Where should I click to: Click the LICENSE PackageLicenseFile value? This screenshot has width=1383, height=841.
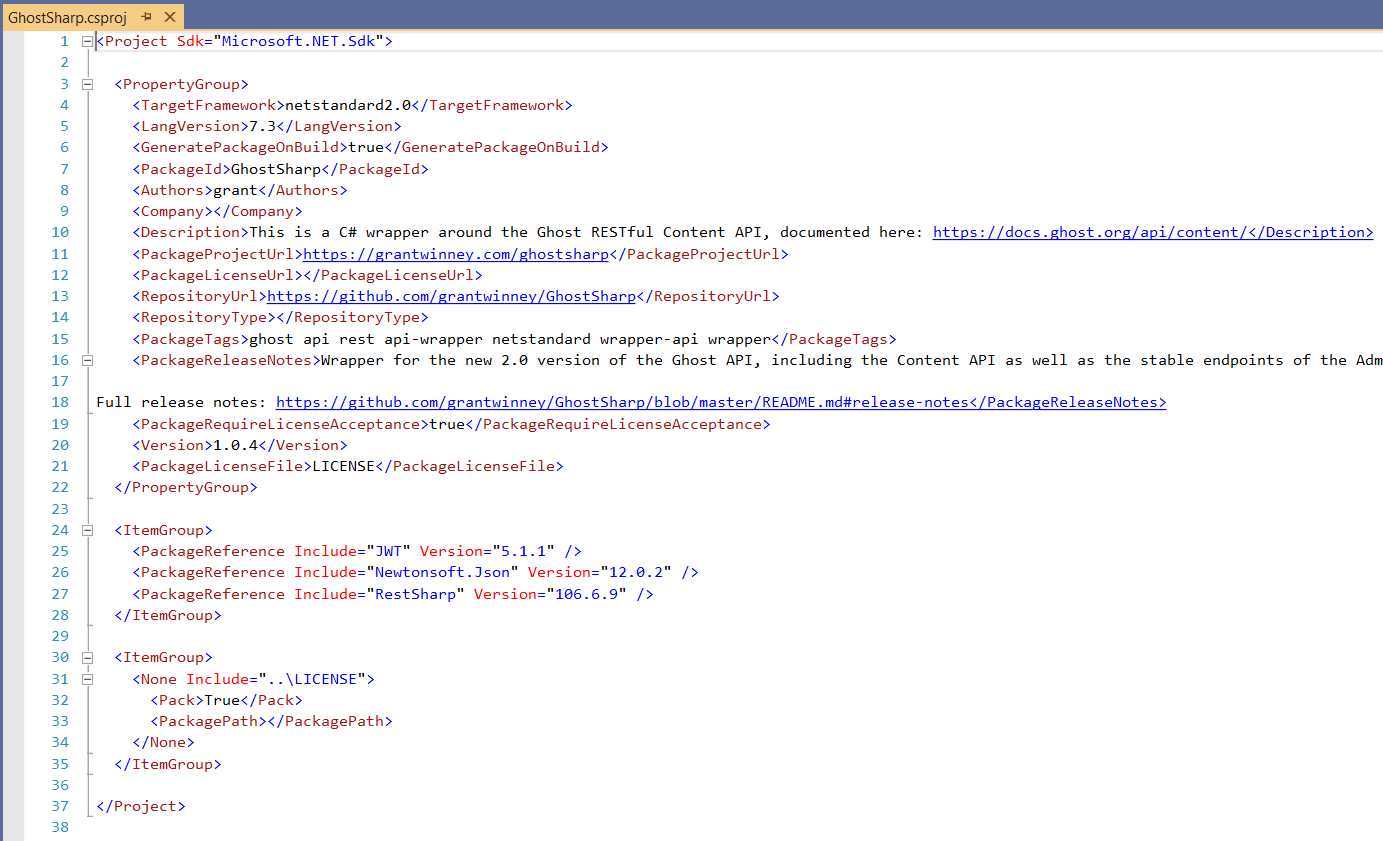coord(344,466)
